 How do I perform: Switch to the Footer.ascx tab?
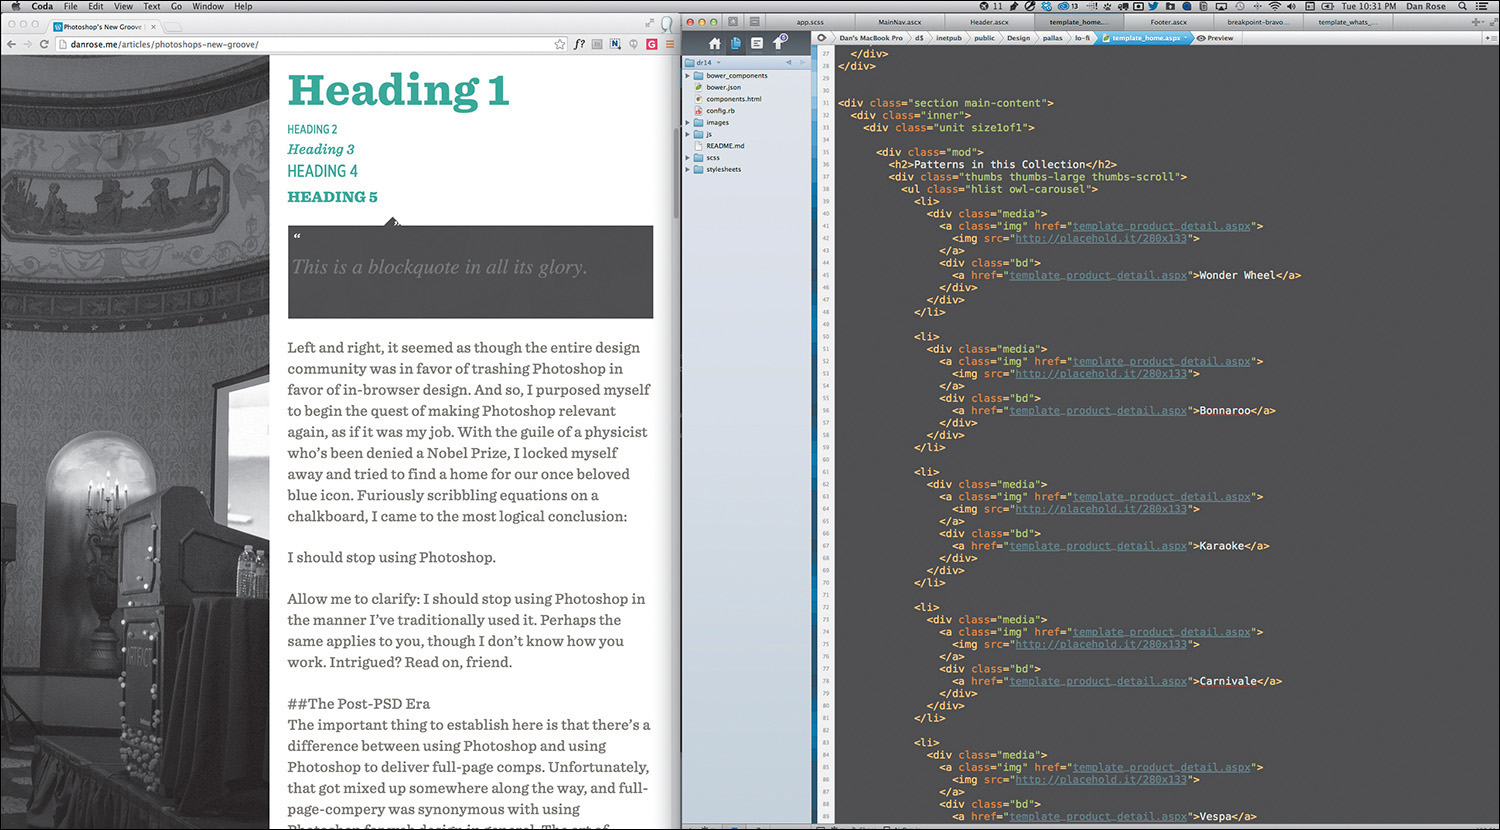pos(1168,22)
